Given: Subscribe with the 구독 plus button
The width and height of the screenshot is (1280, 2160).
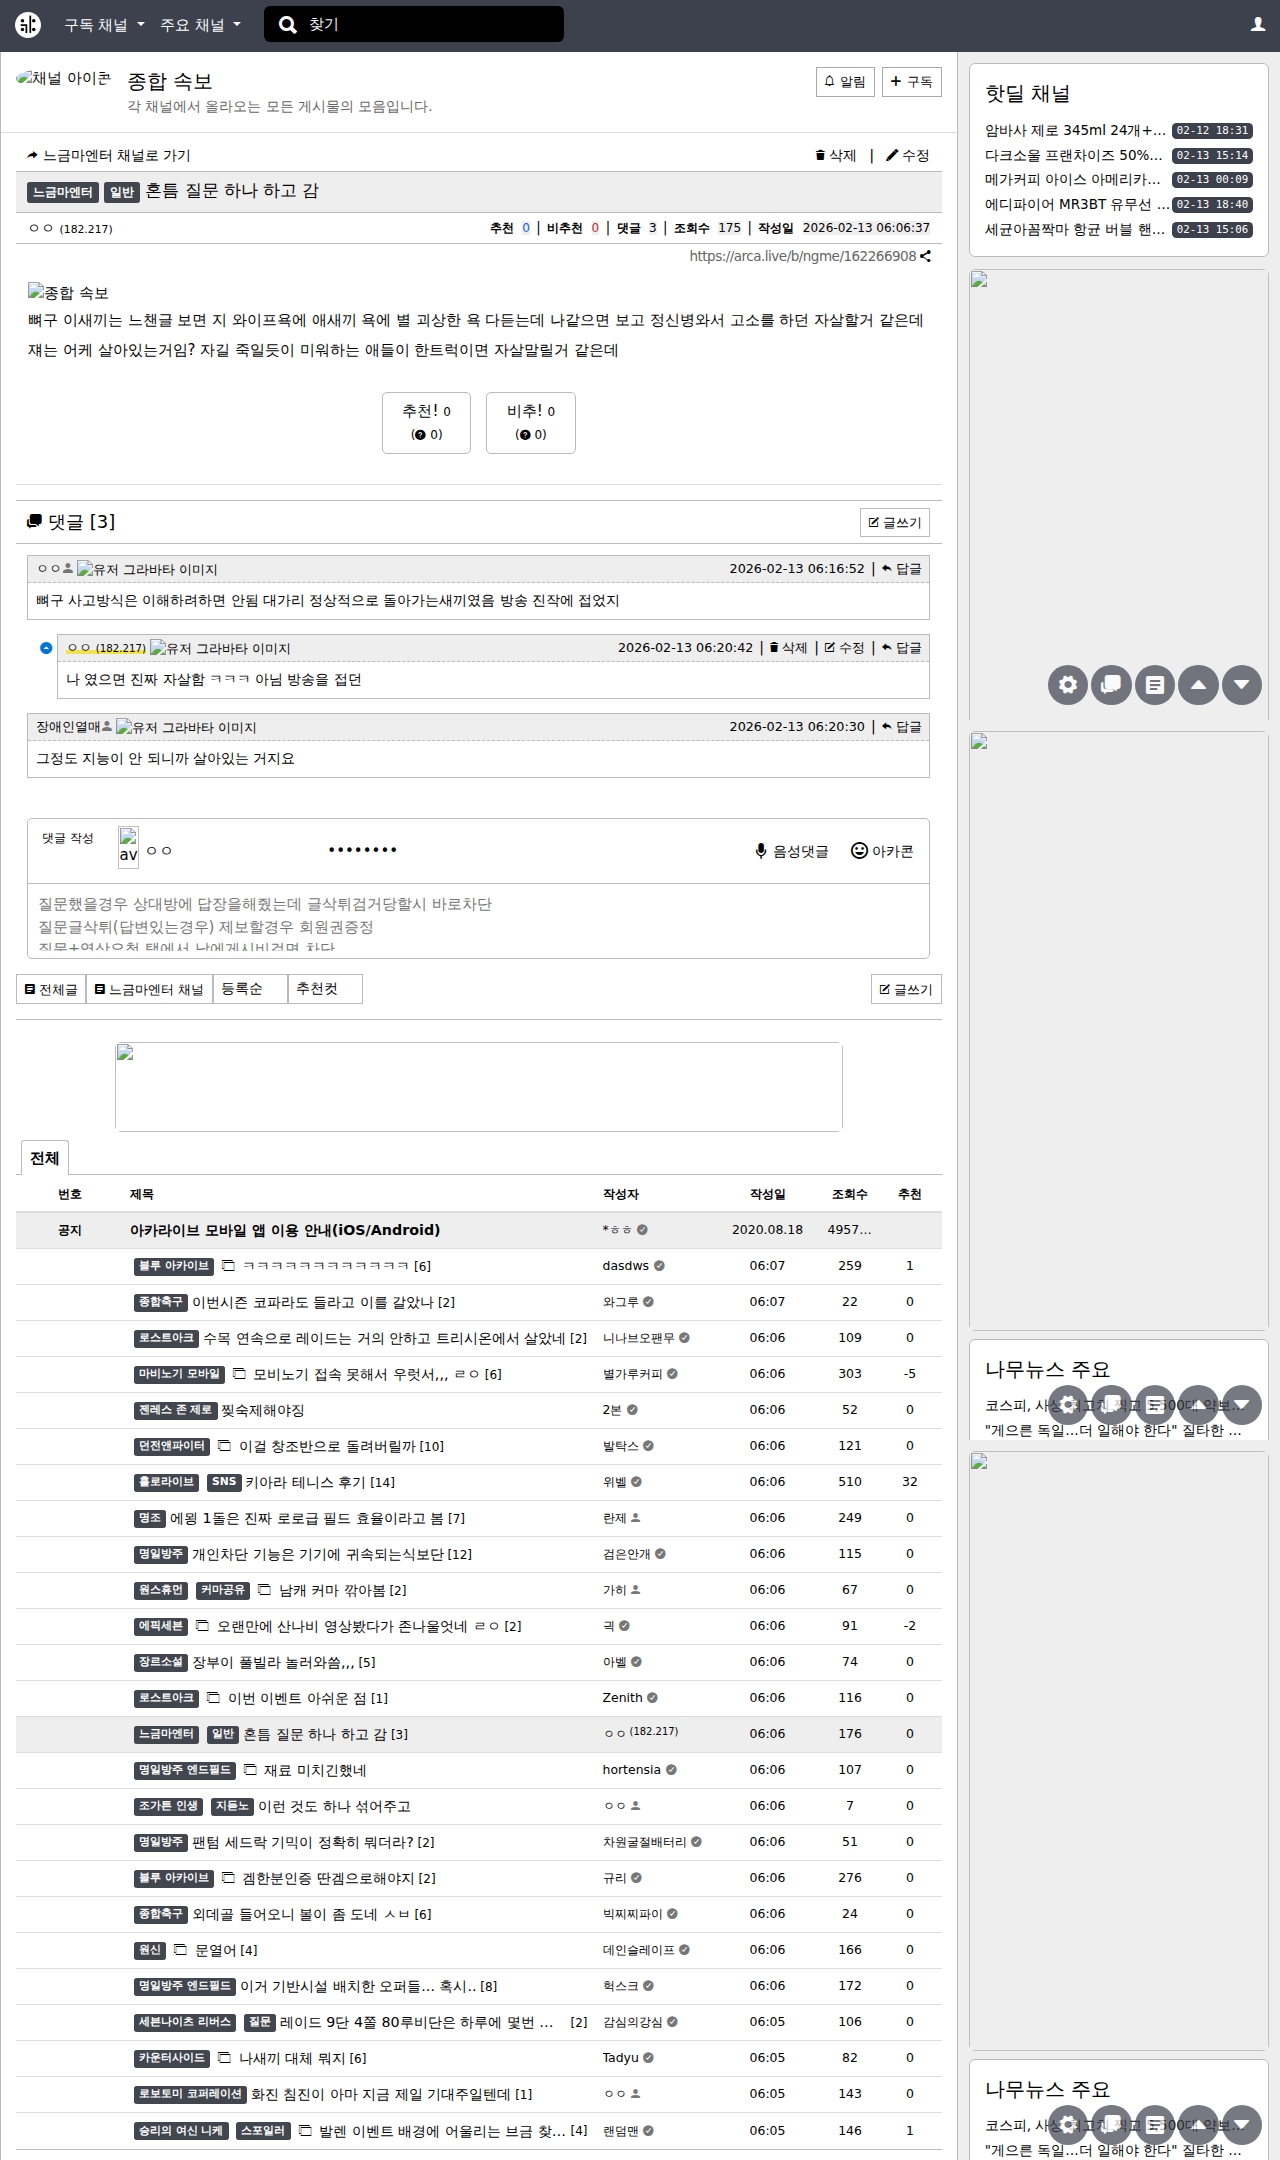Looking at the screenshot, I should point(911,82).
